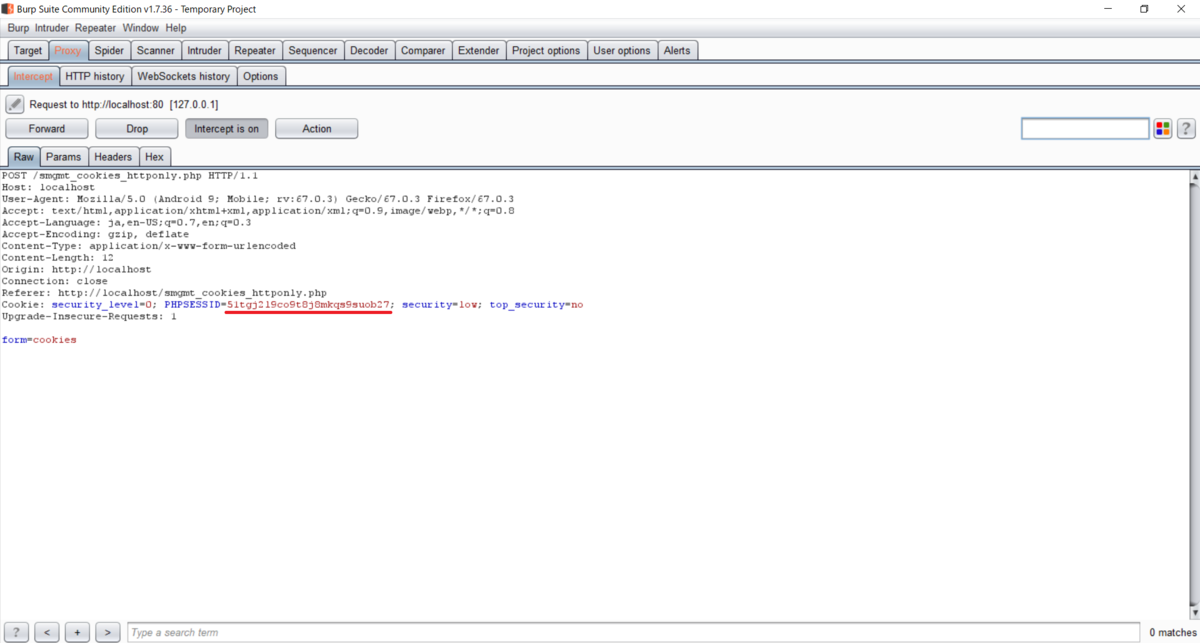Switch to the Hex view tab
Screen dimensions: 1200x643
point(154,157)
